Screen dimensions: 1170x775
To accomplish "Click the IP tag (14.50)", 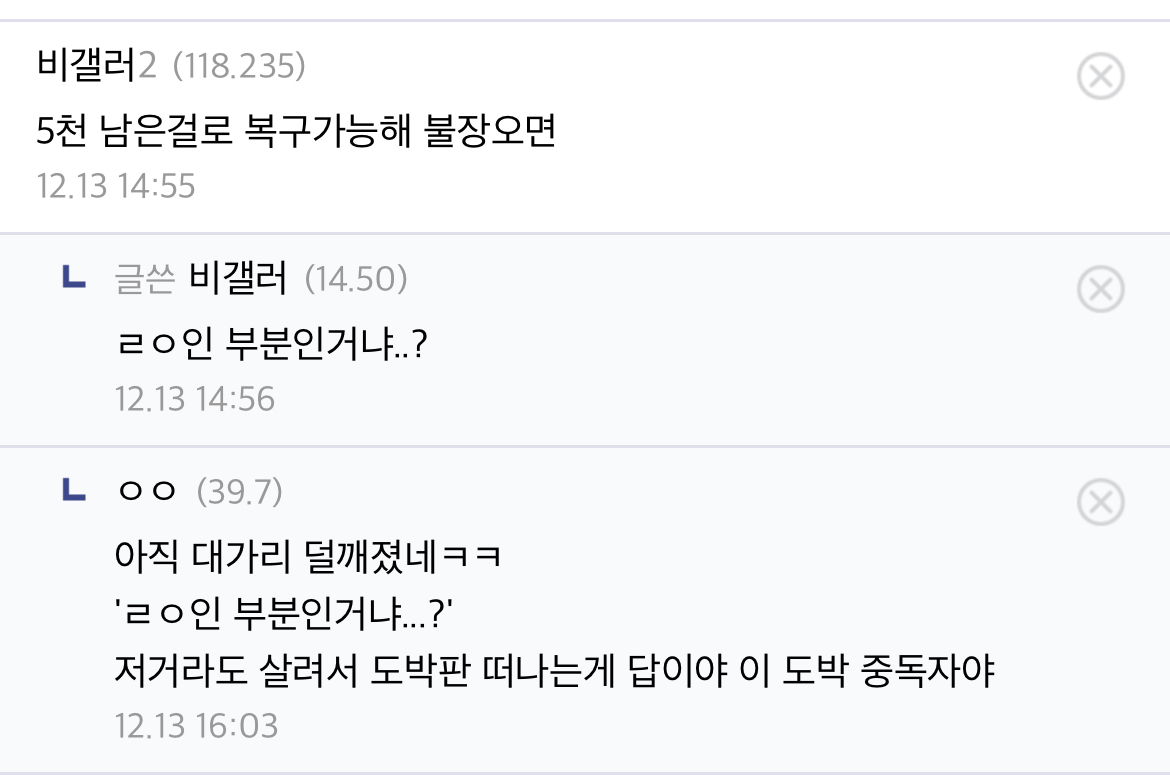I will [x=355, y=280].
